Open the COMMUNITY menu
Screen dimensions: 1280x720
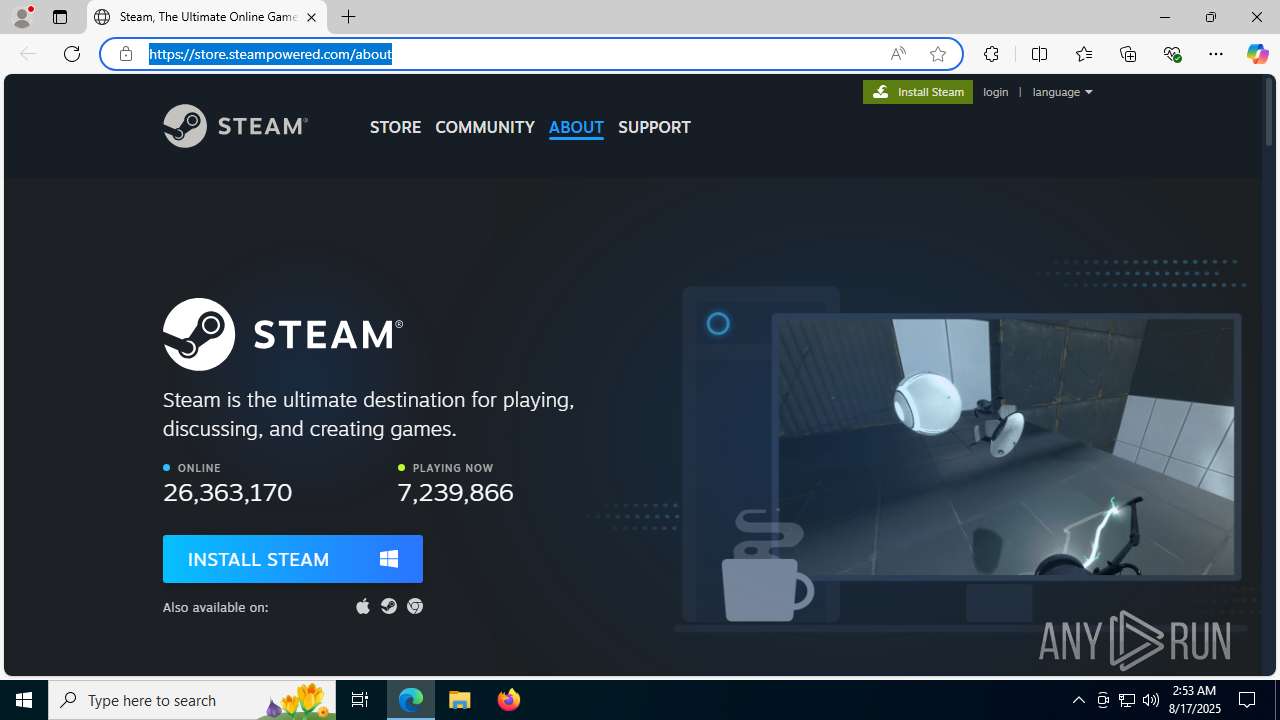485,127
